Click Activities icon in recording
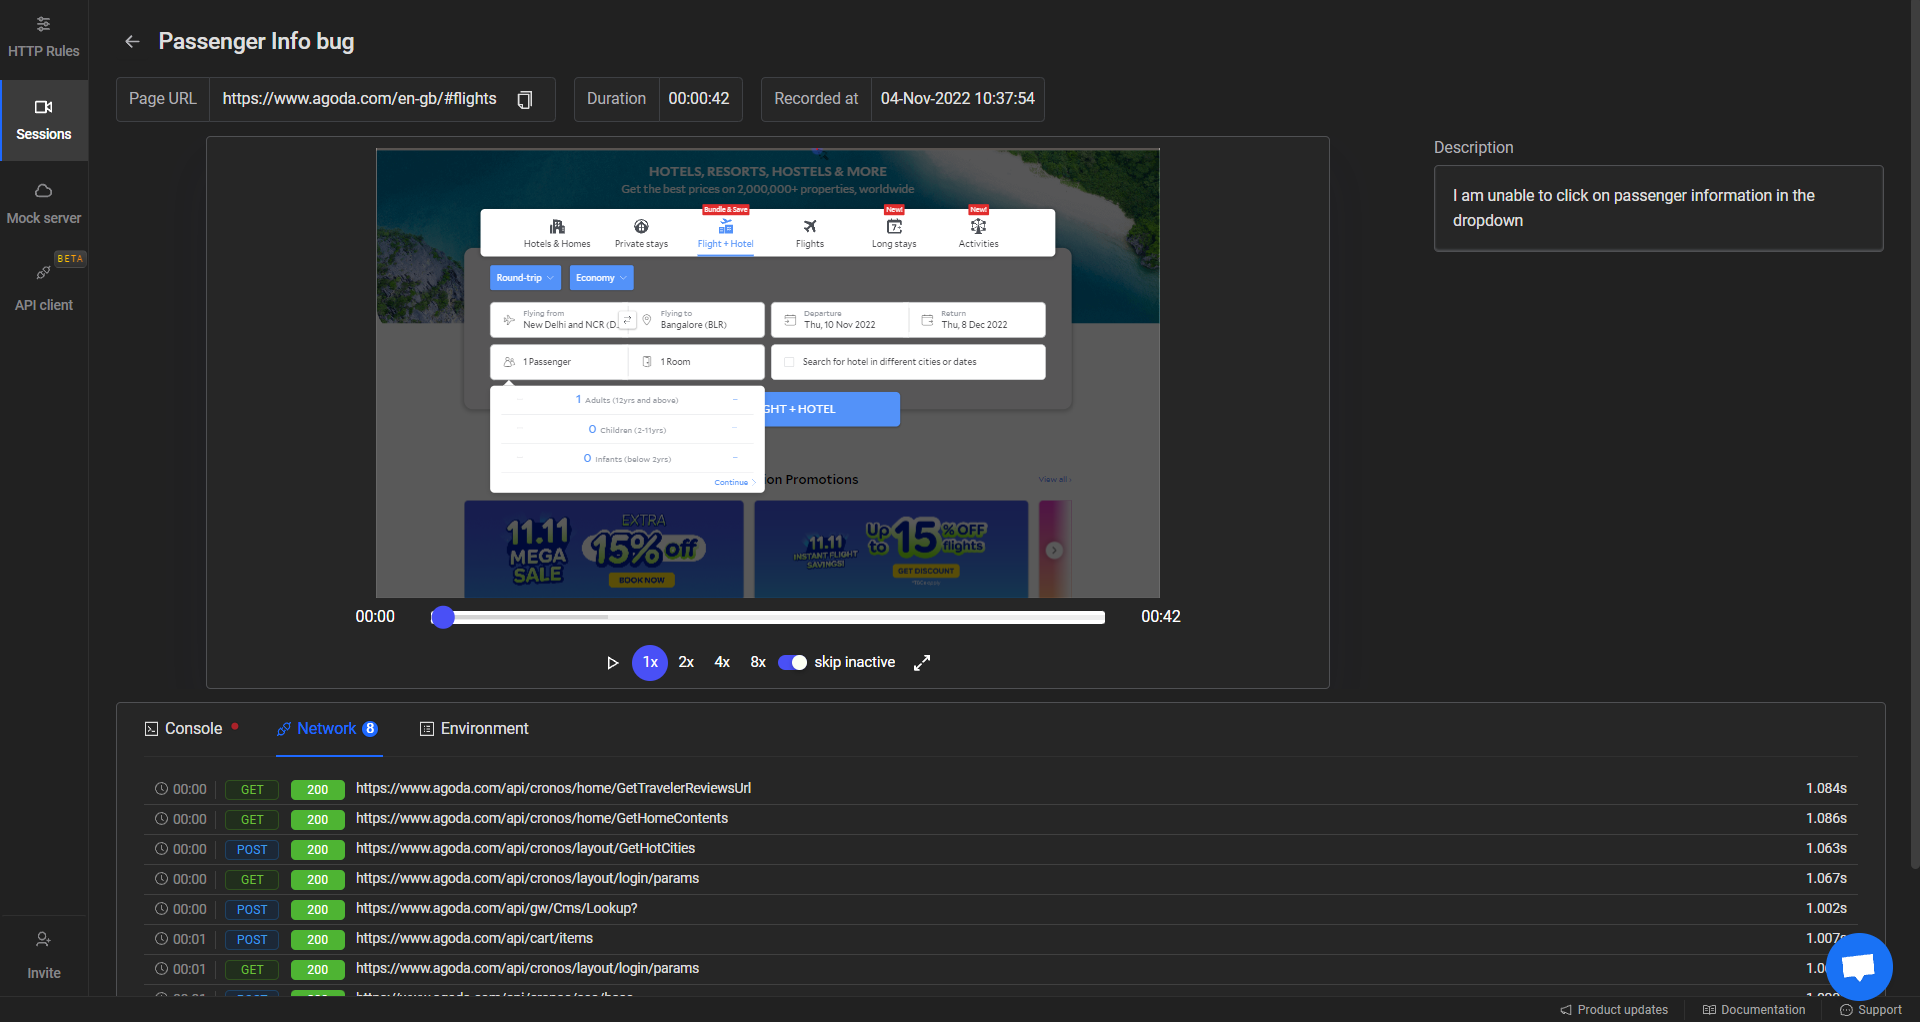Viewport: 1920px width, 1022px height. coord(978,233)
